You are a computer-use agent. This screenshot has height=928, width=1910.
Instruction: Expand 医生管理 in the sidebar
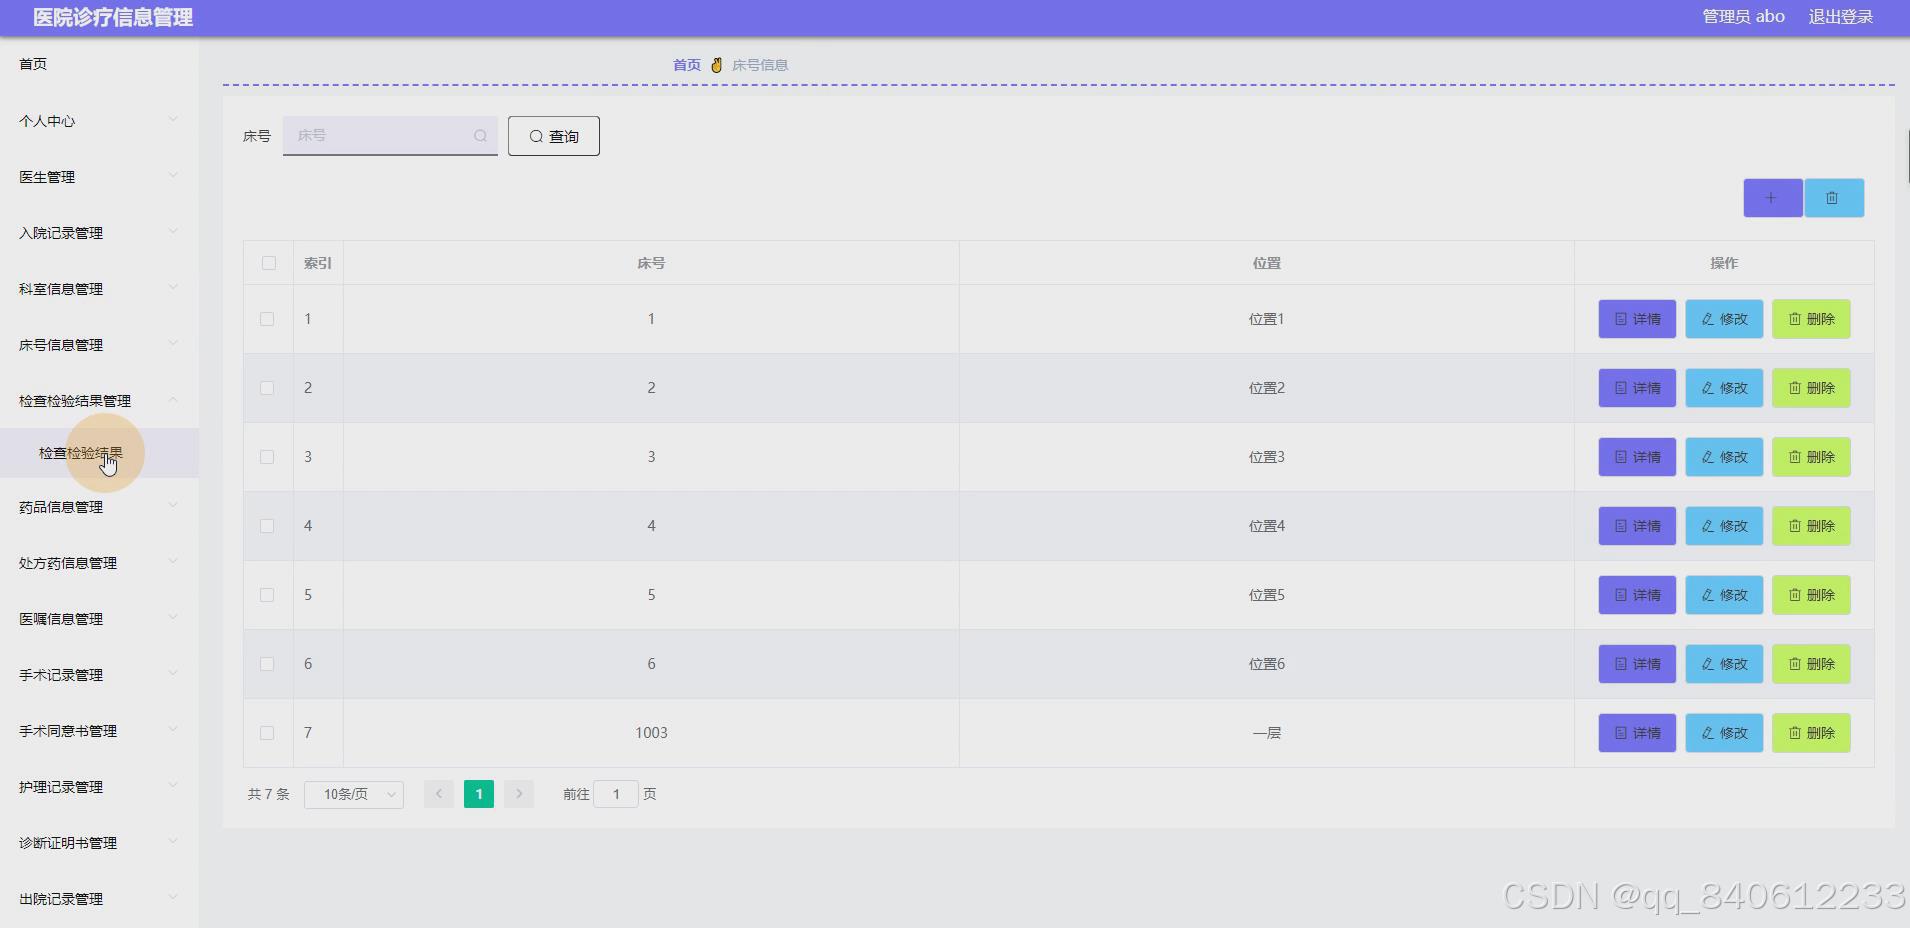[99, 177]
